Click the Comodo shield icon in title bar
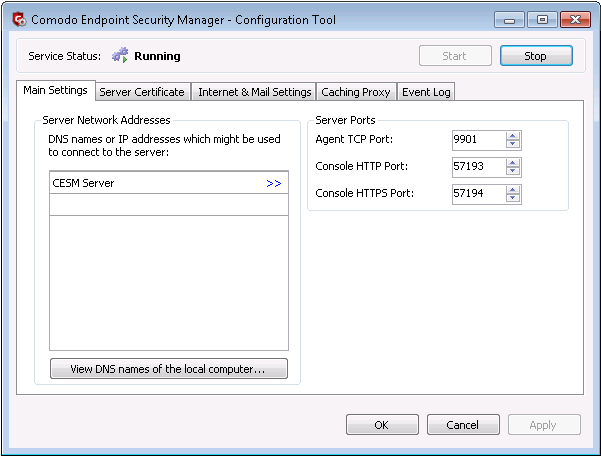This screenshot has height=457, width=601. pyautogui.click(x=19, y=20)
